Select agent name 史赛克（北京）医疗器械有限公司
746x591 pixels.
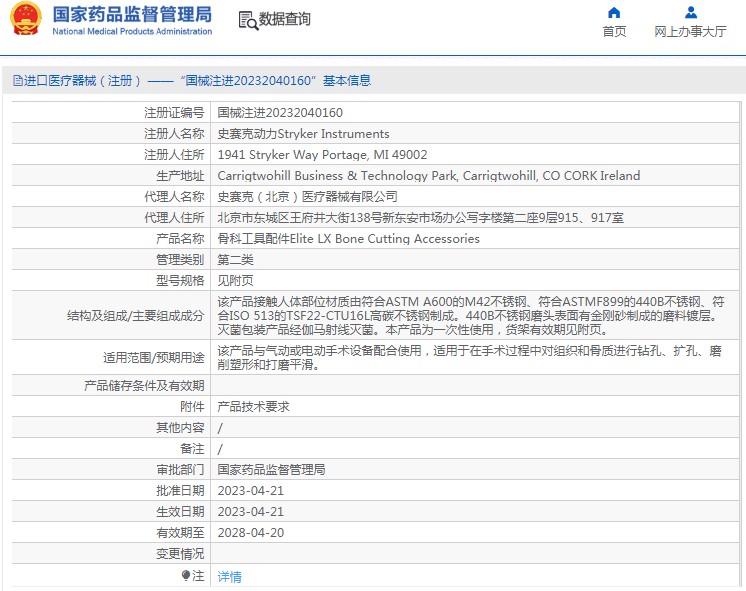307,197
